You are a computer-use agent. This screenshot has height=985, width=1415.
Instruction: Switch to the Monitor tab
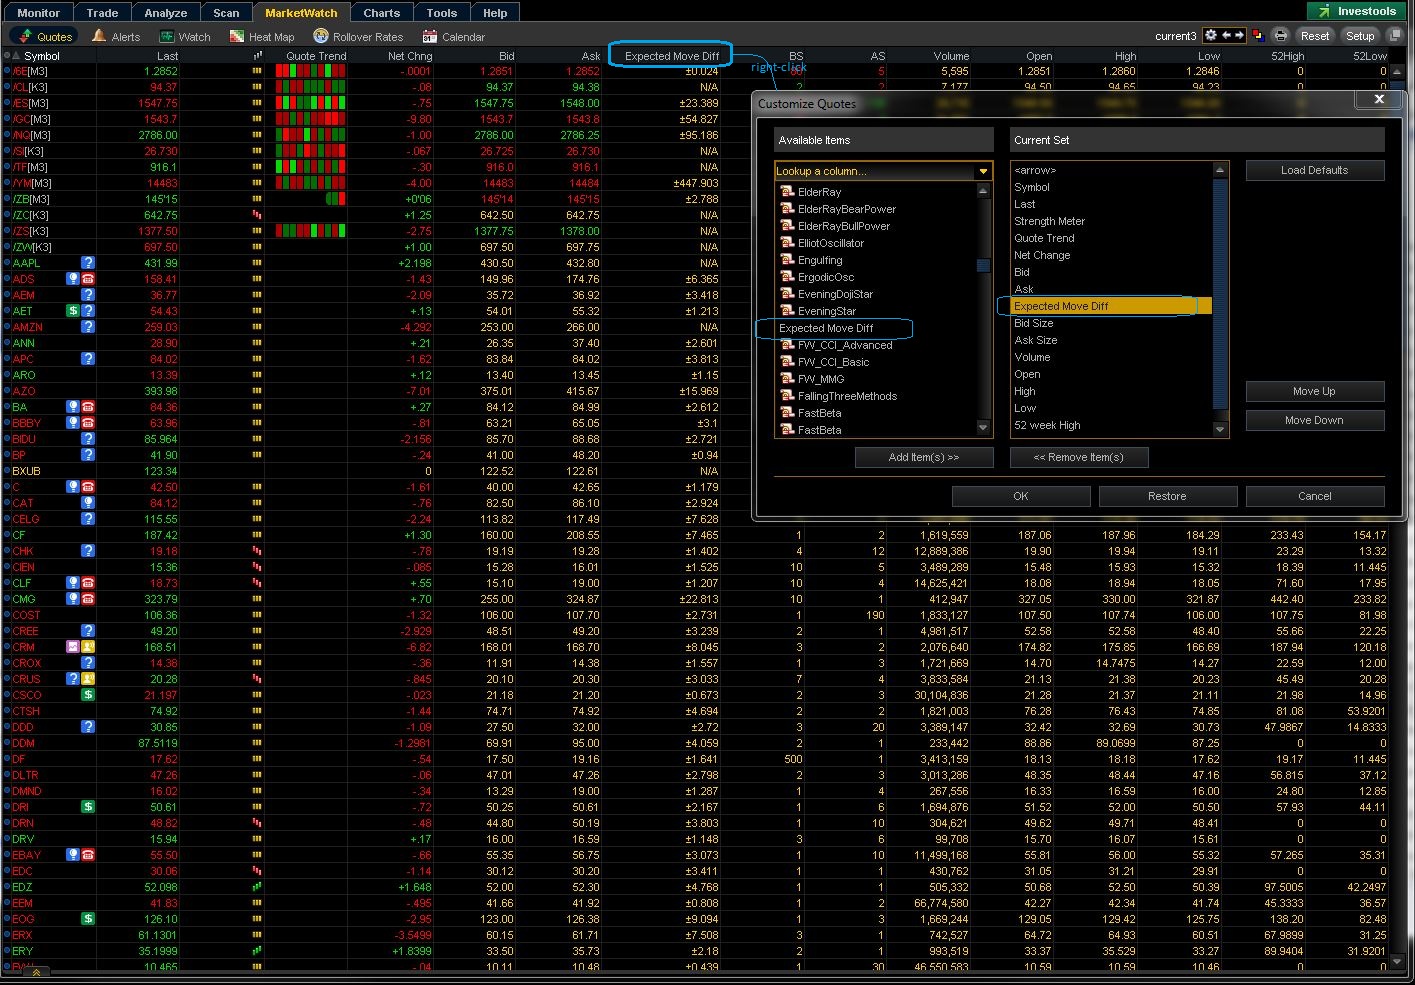click(x=38, y=13)
